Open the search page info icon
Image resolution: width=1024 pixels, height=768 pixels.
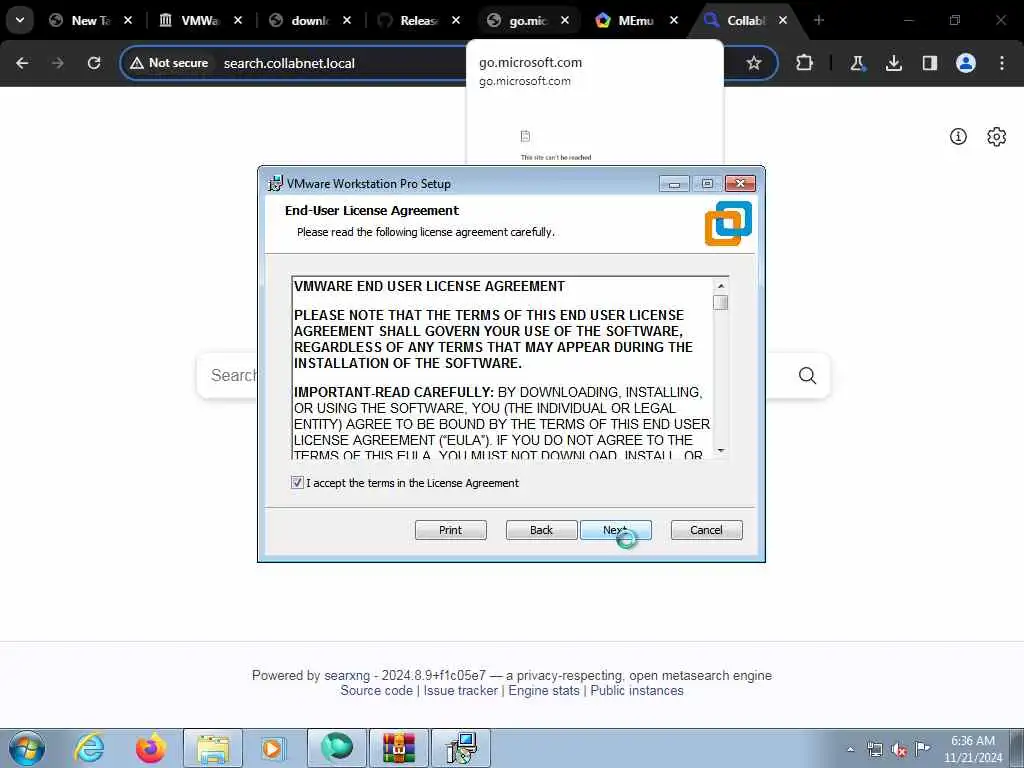pyautogui.click(x=958, y=136)
